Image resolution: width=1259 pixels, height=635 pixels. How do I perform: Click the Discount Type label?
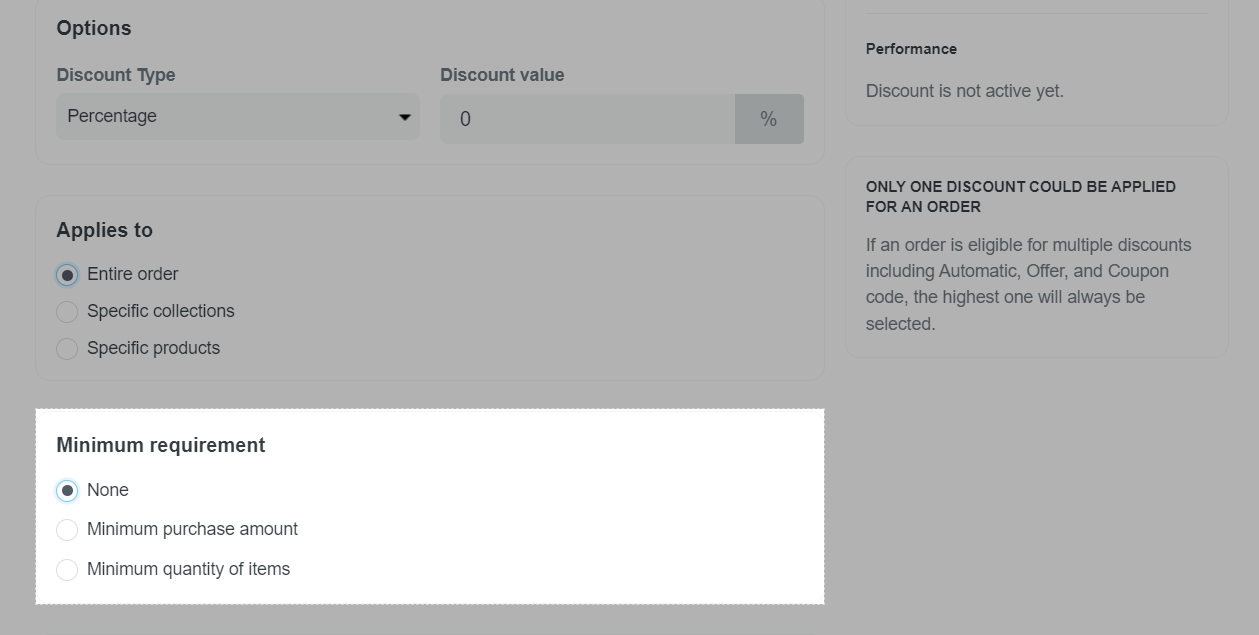(116, 75)
